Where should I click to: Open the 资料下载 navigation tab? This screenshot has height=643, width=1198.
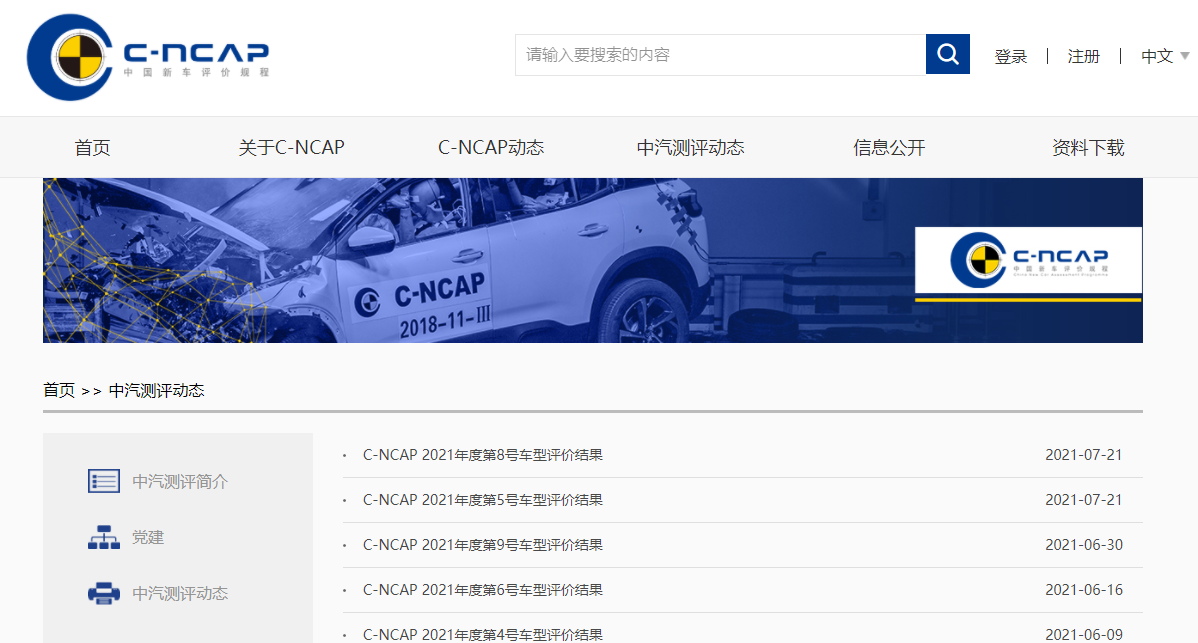pos(1088,147)
